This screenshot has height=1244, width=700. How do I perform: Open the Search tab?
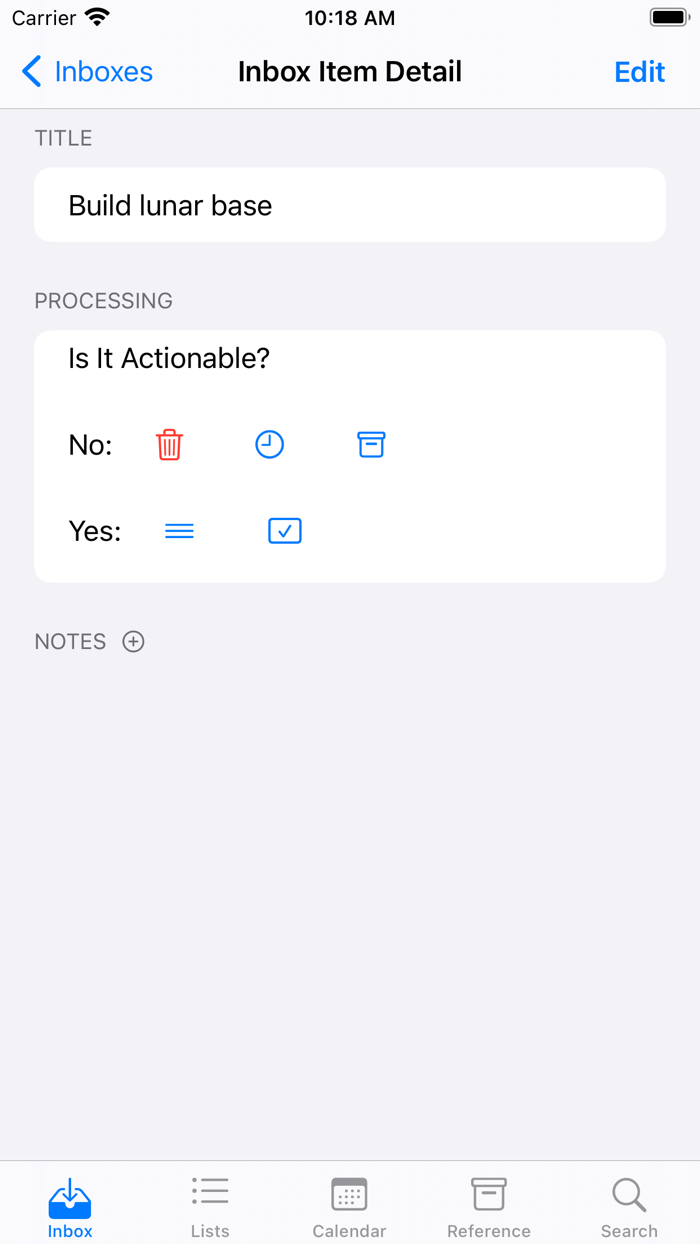point(629,1207)
